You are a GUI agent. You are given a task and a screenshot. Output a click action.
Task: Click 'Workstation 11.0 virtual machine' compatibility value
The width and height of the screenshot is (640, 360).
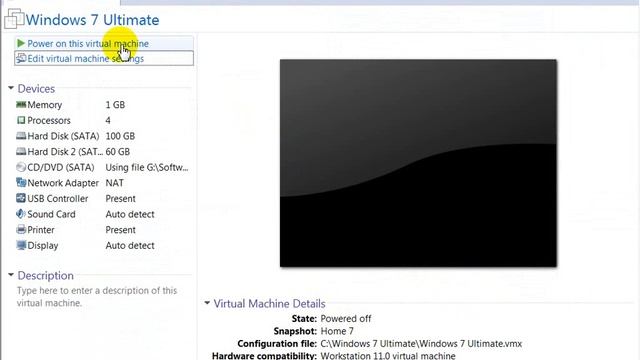(388, 356)
